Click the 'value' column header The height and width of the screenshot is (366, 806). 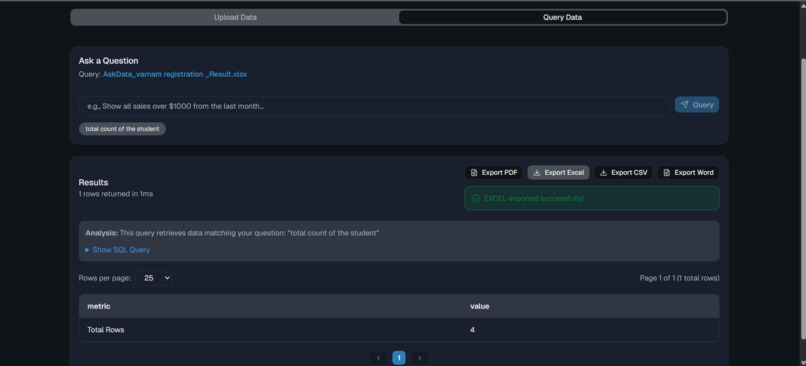(x=480, y=306)
